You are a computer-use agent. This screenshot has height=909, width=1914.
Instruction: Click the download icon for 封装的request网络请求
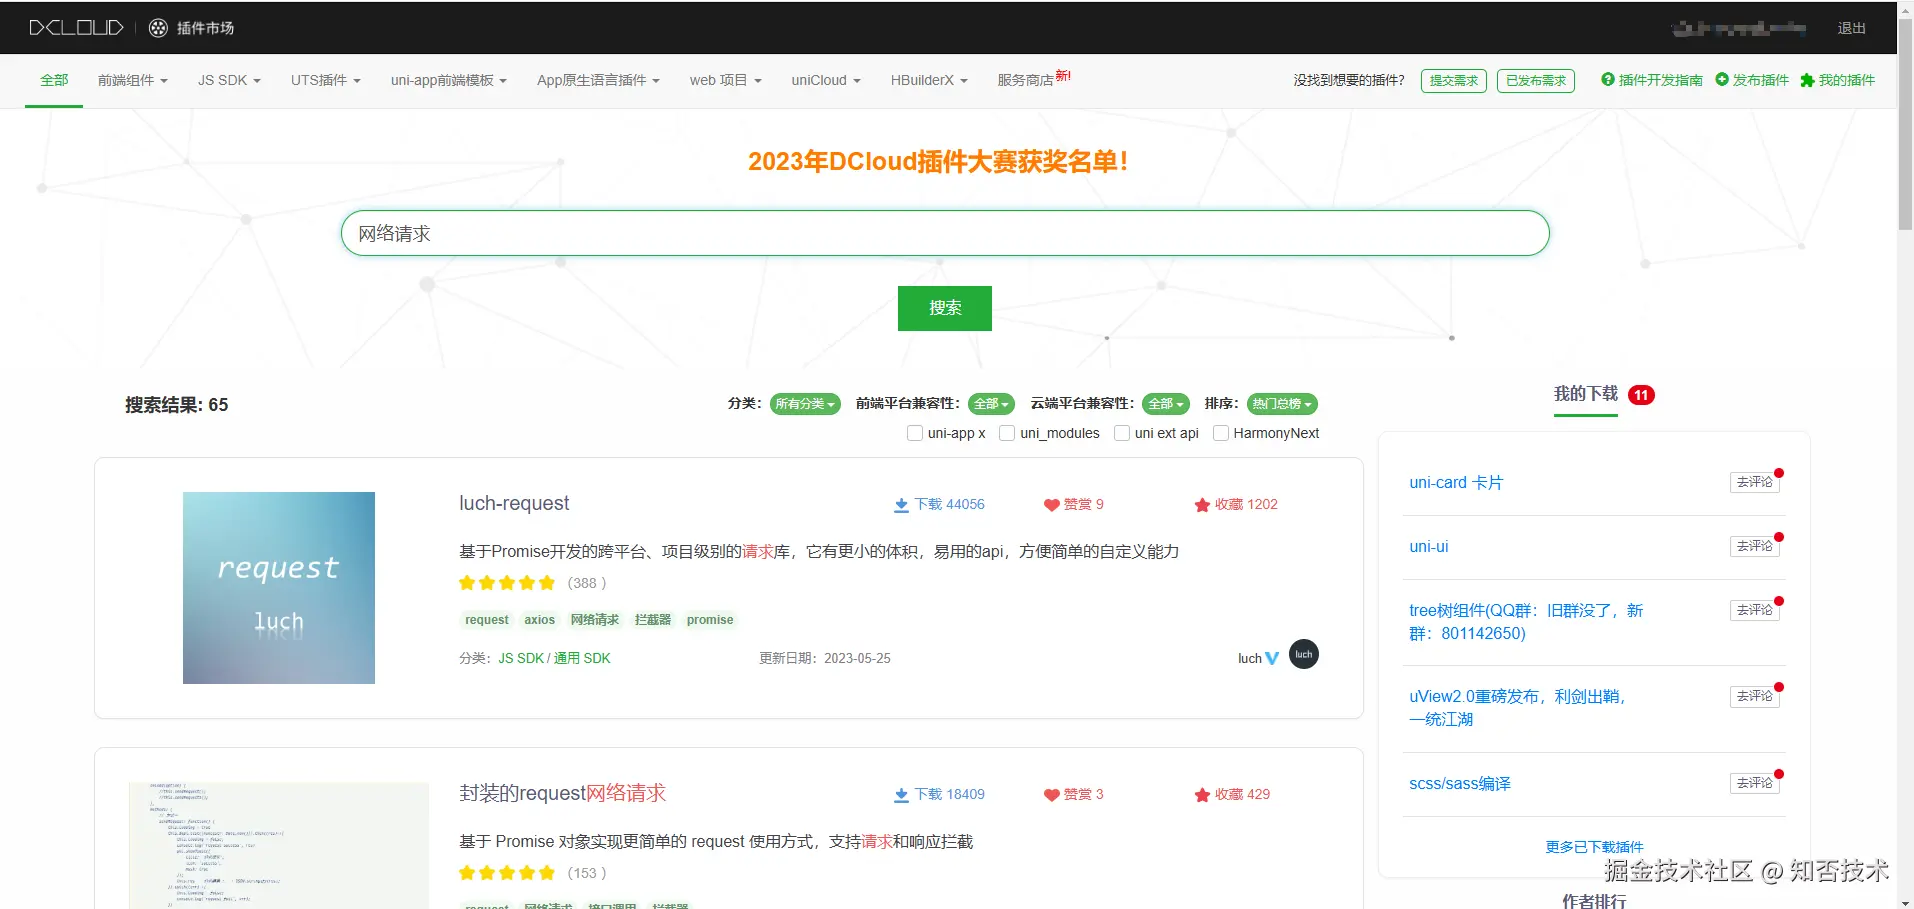[901, 795]
